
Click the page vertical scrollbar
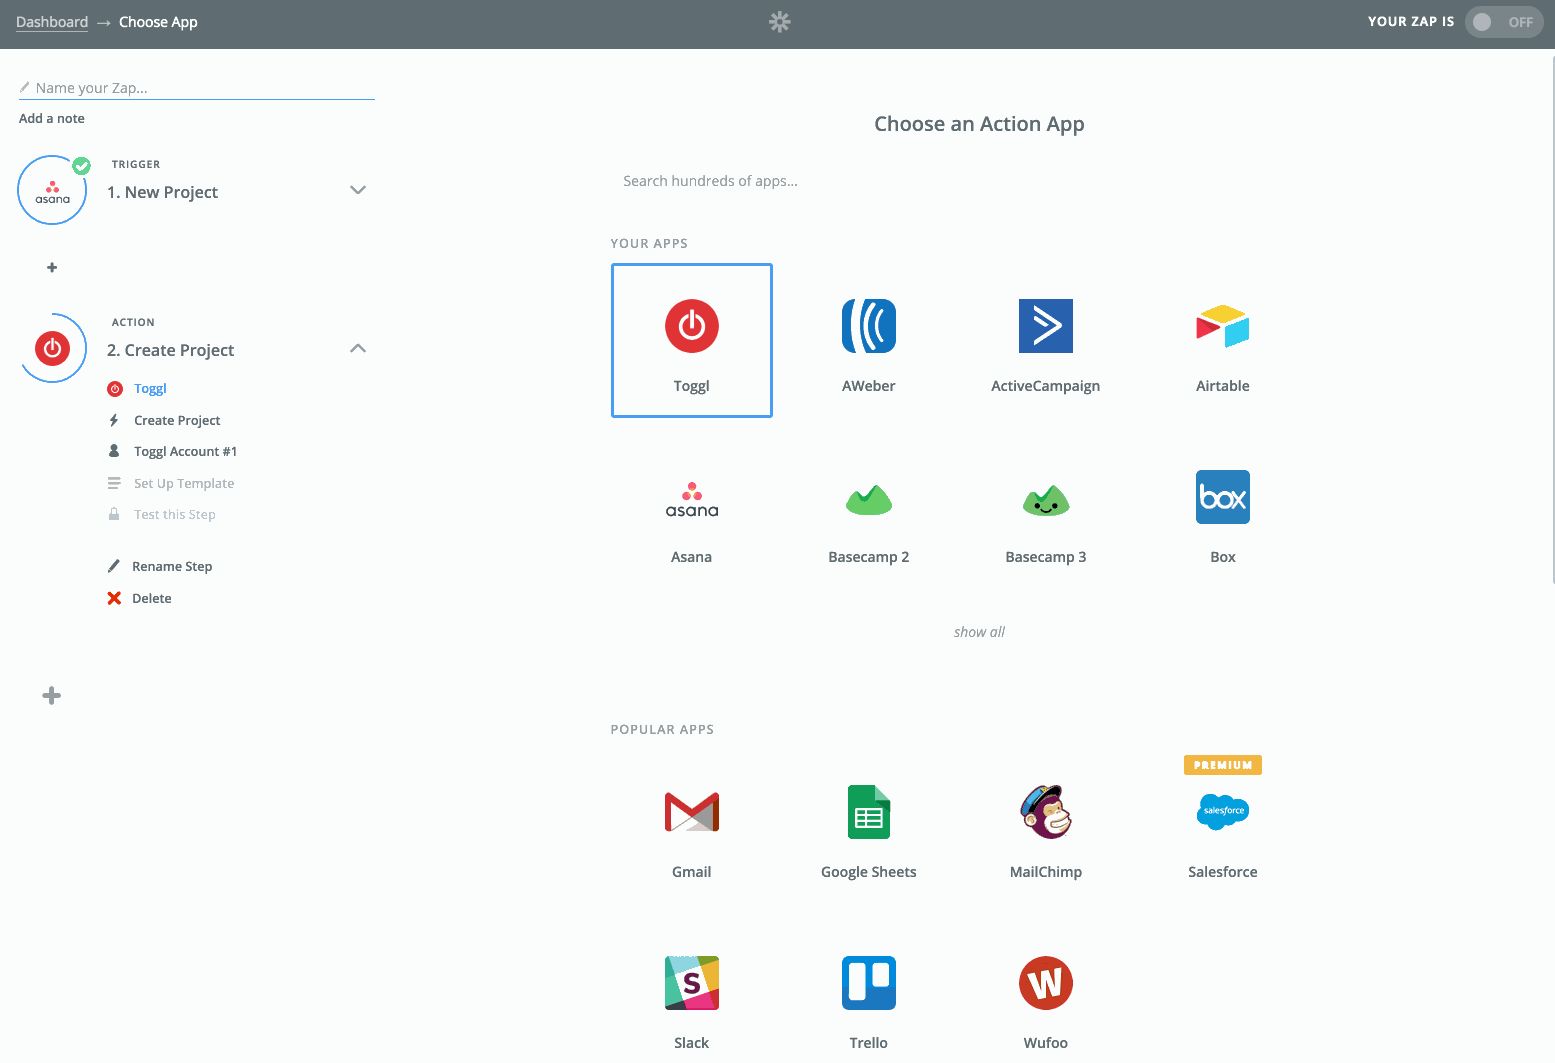click(1552, 320)
